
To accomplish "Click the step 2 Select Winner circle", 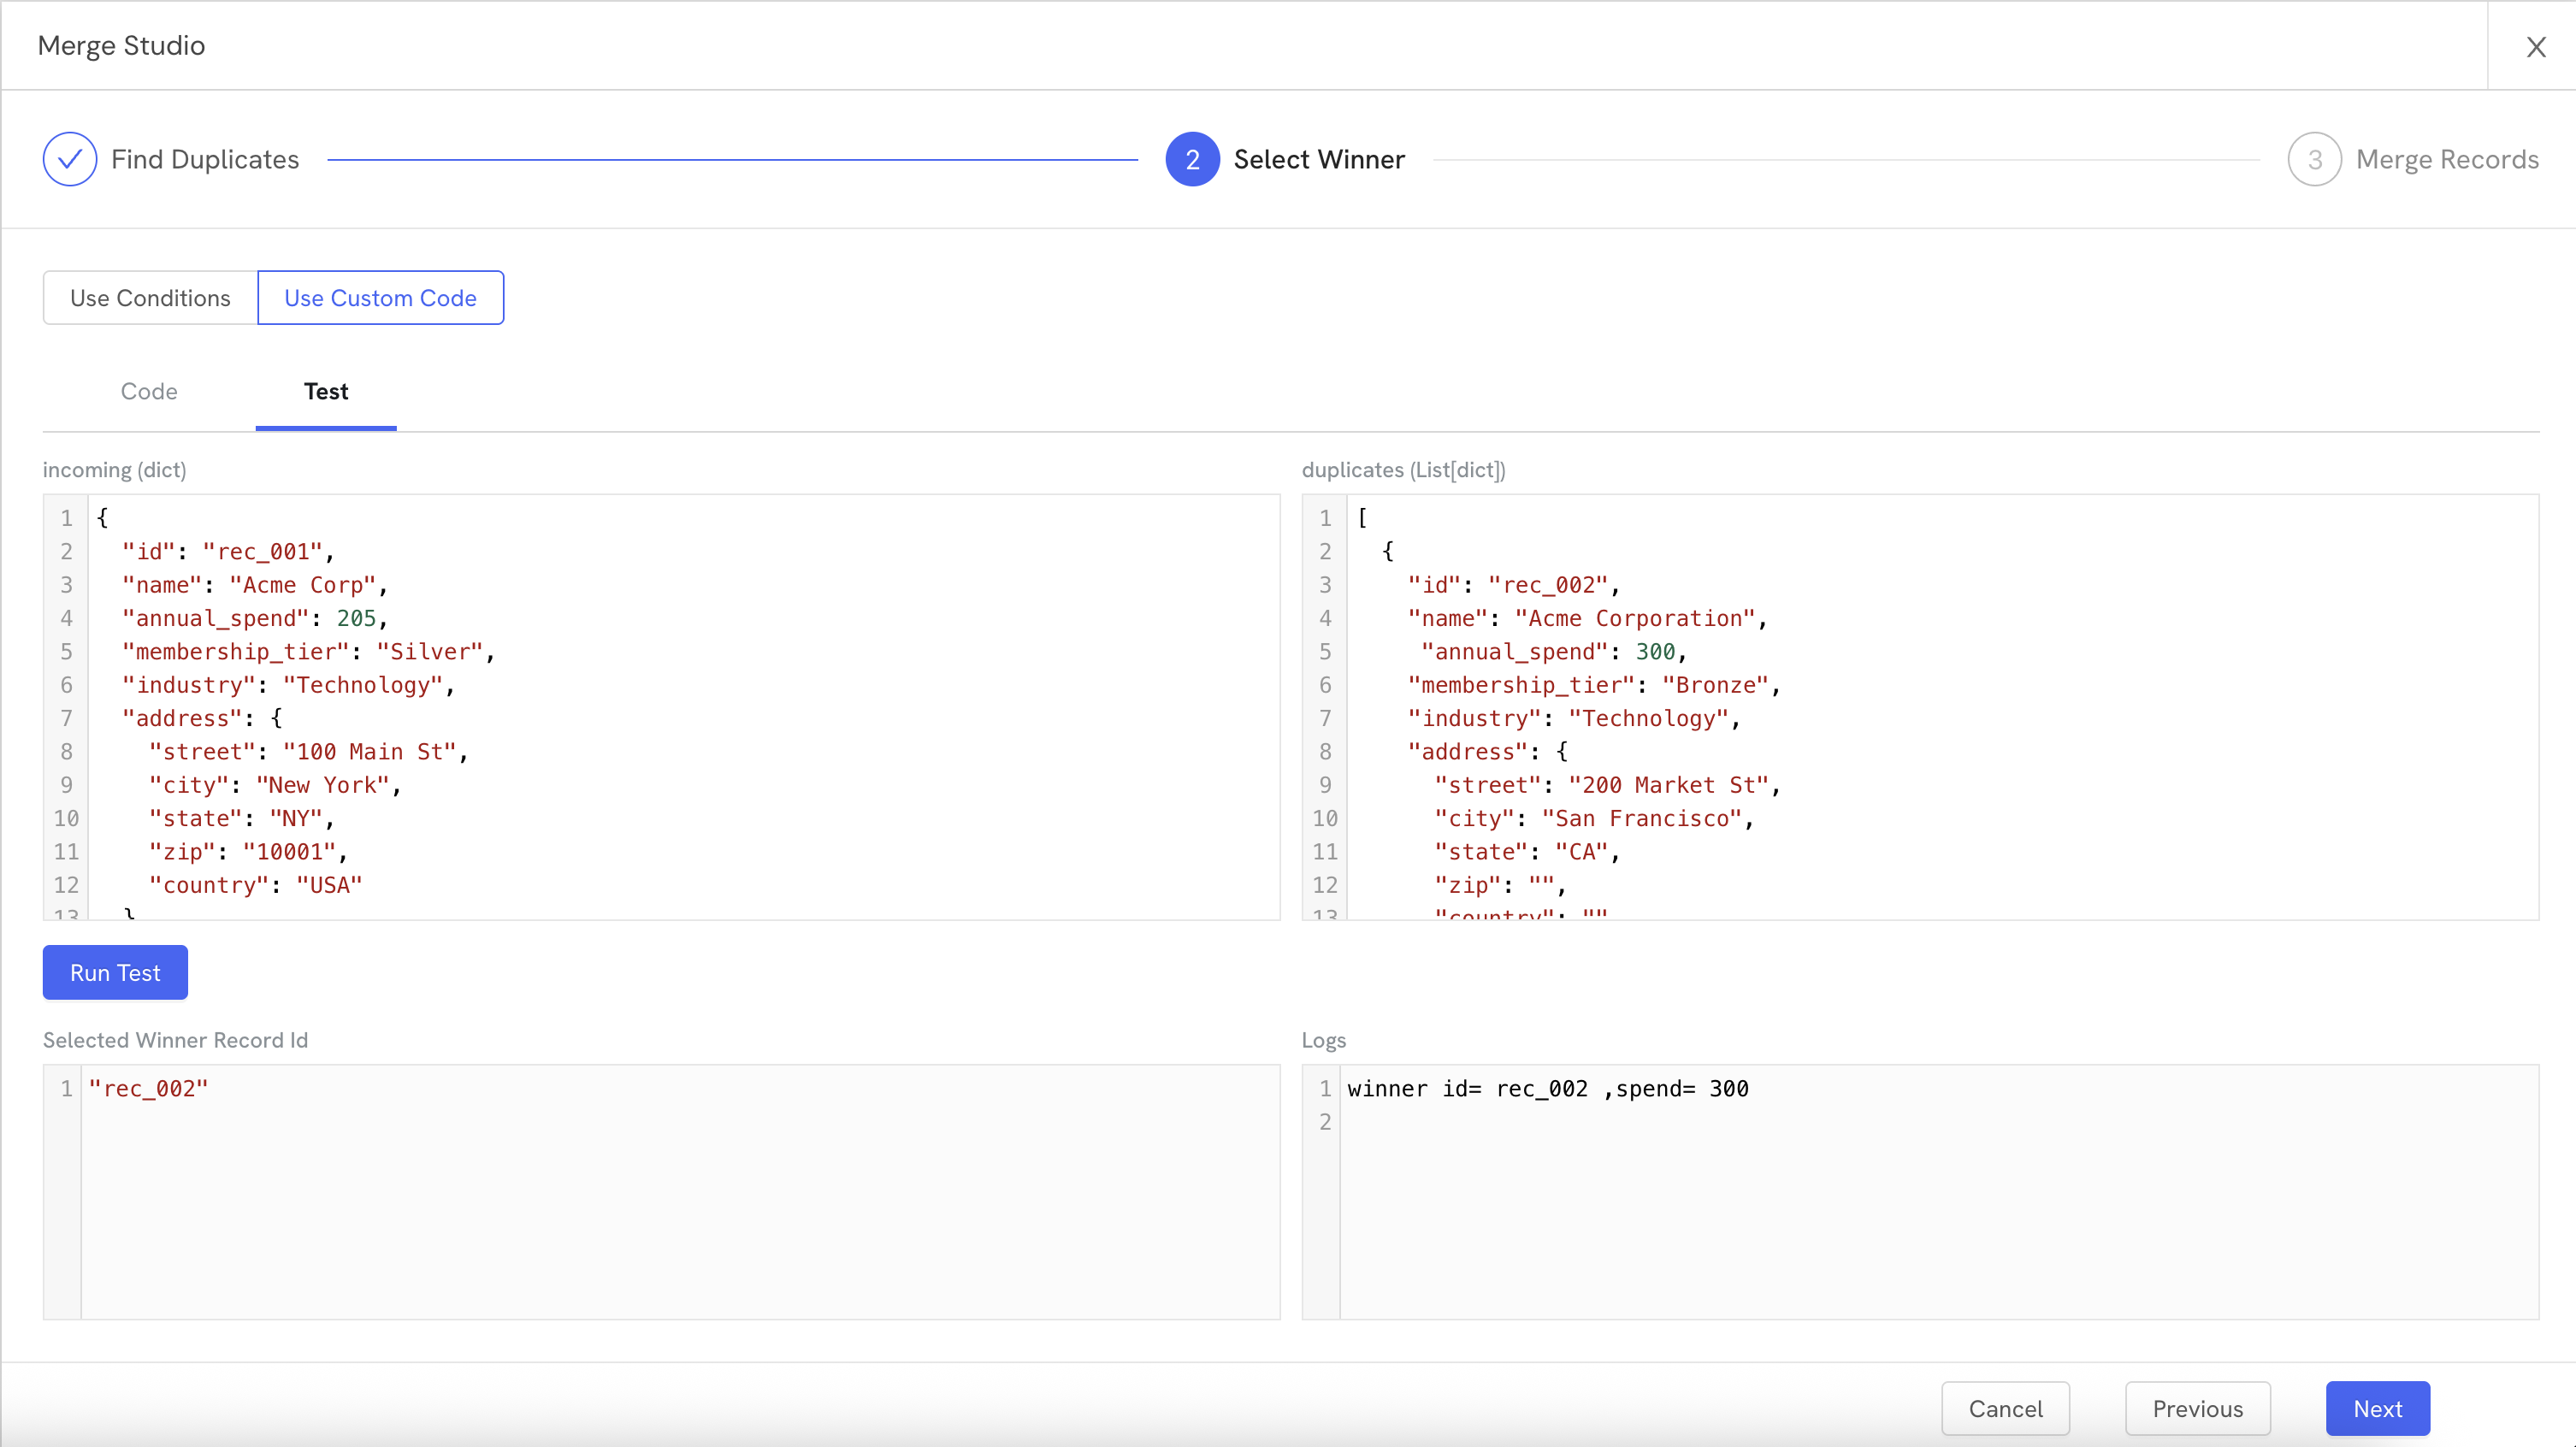I will [1192, 159].
